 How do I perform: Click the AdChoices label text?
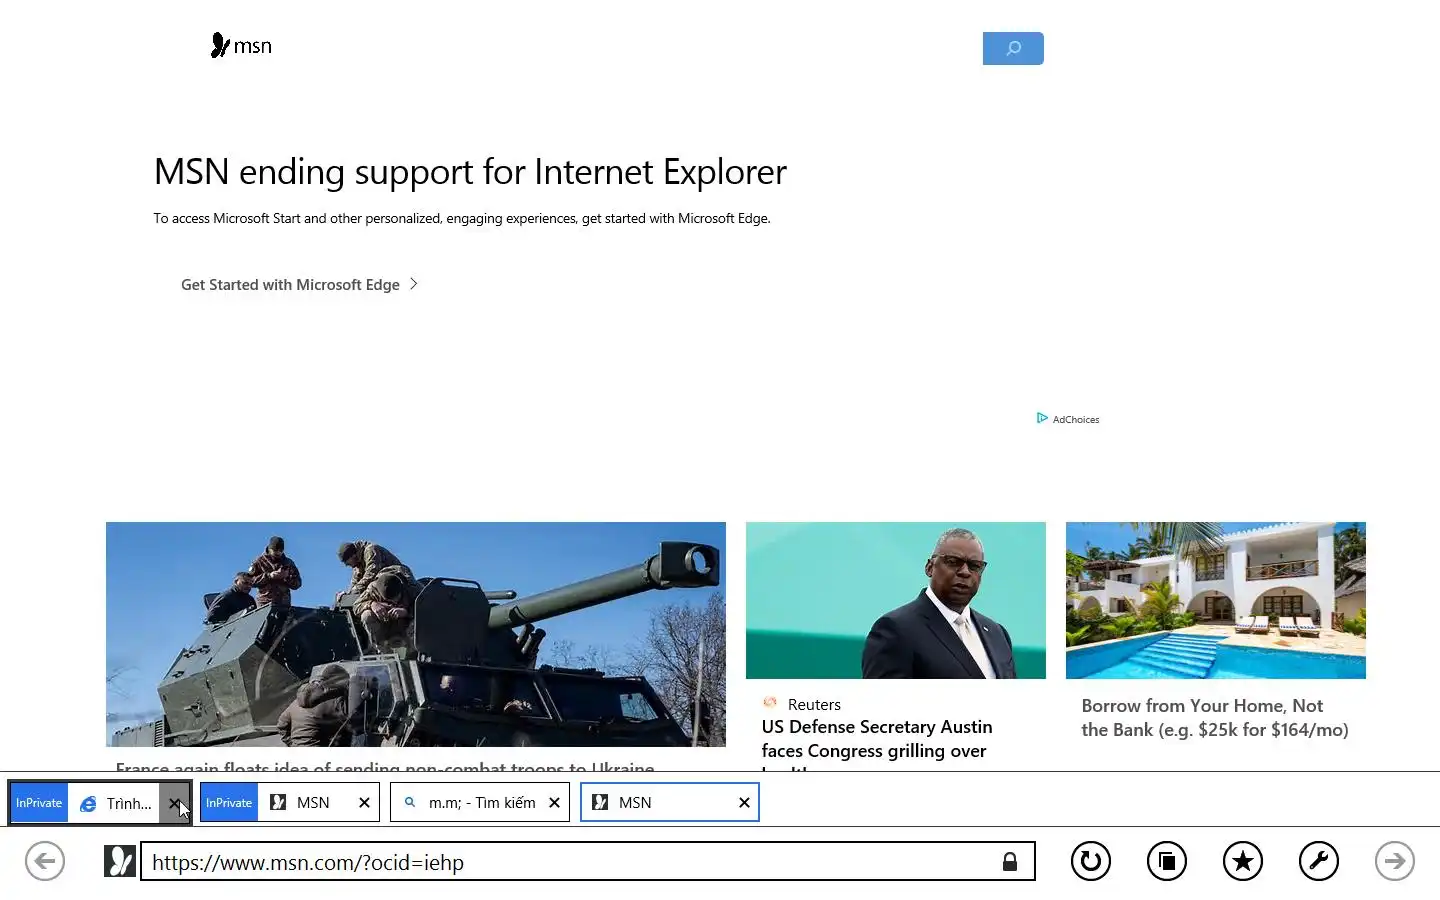pyautogui.click(x=1076, y=420)
